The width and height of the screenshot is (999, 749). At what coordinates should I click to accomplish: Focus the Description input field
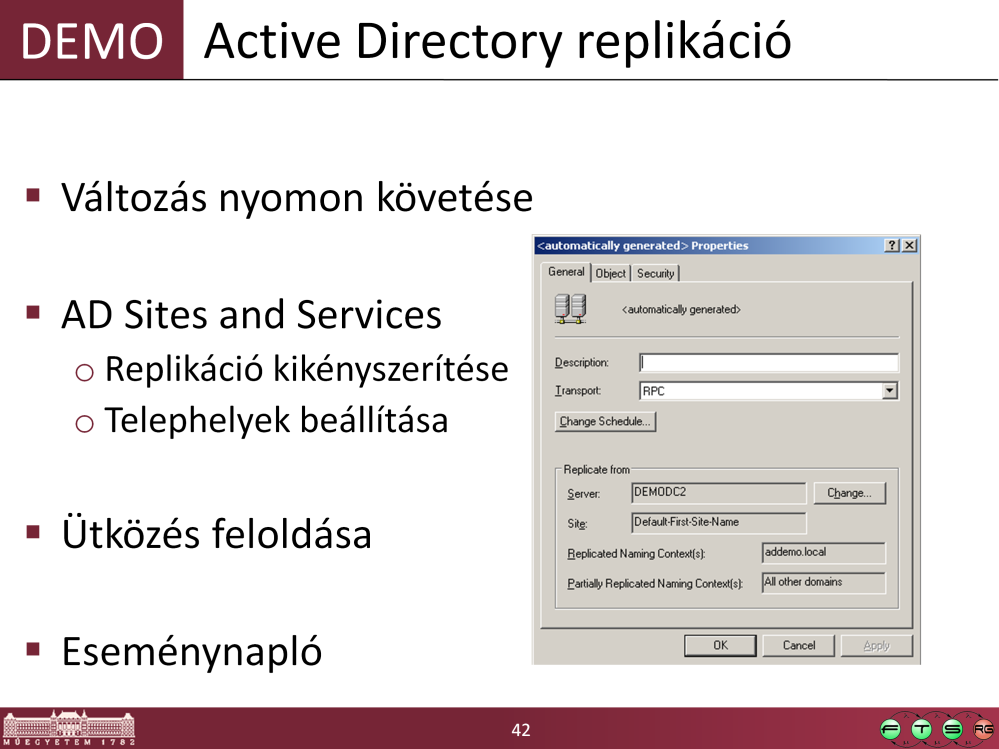click(768, 362)
